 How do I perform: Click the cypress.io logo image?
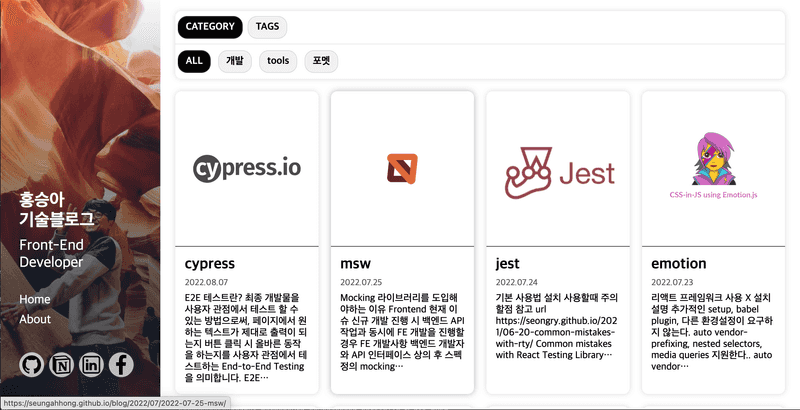pyautogui.click(x=247, y=168)
